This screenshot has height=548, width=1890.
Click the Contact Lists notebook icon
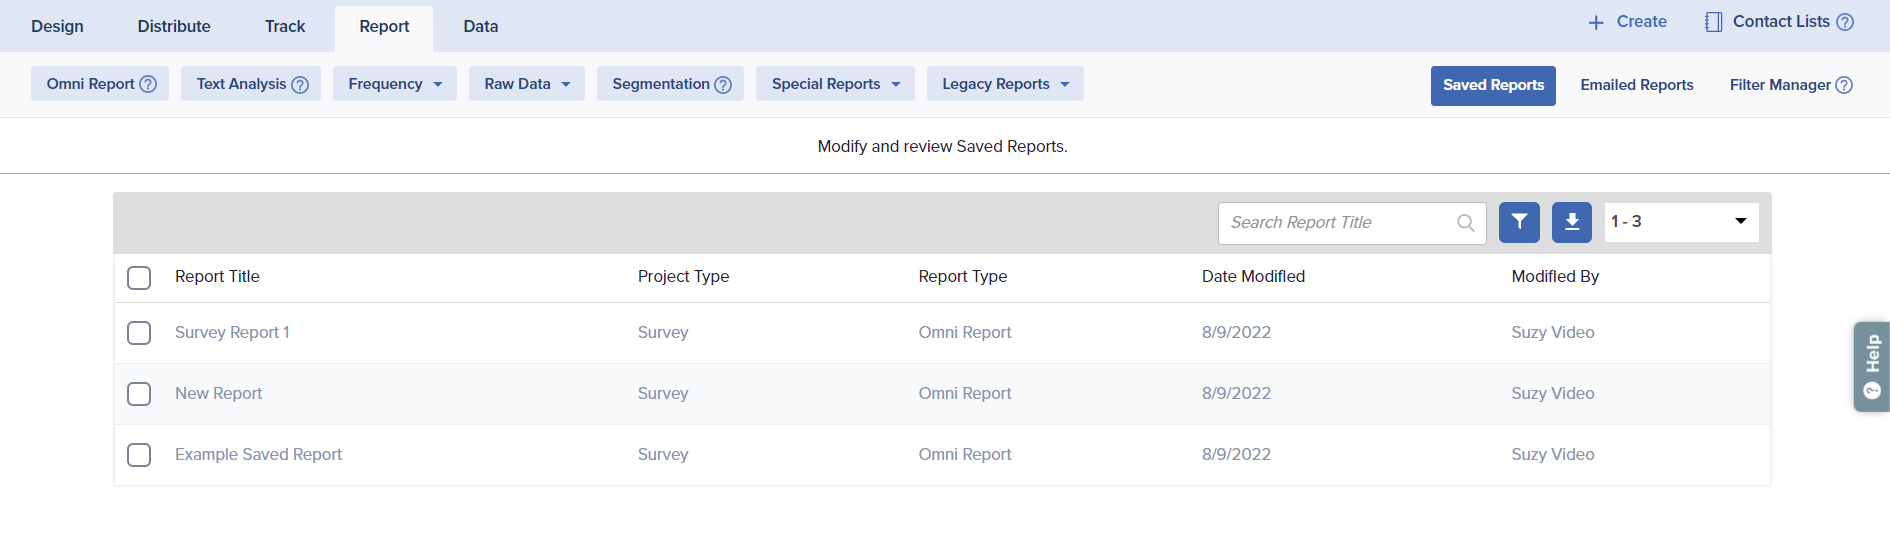pyautogui.click(x=1713, y=22)
